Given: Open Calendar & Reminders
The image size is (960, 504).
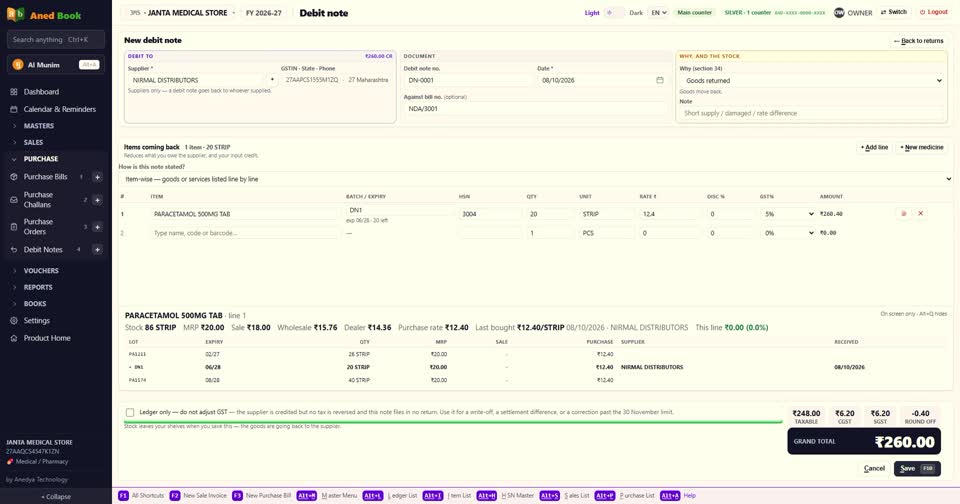Looking at the screenshot, I should coord(59,109).
